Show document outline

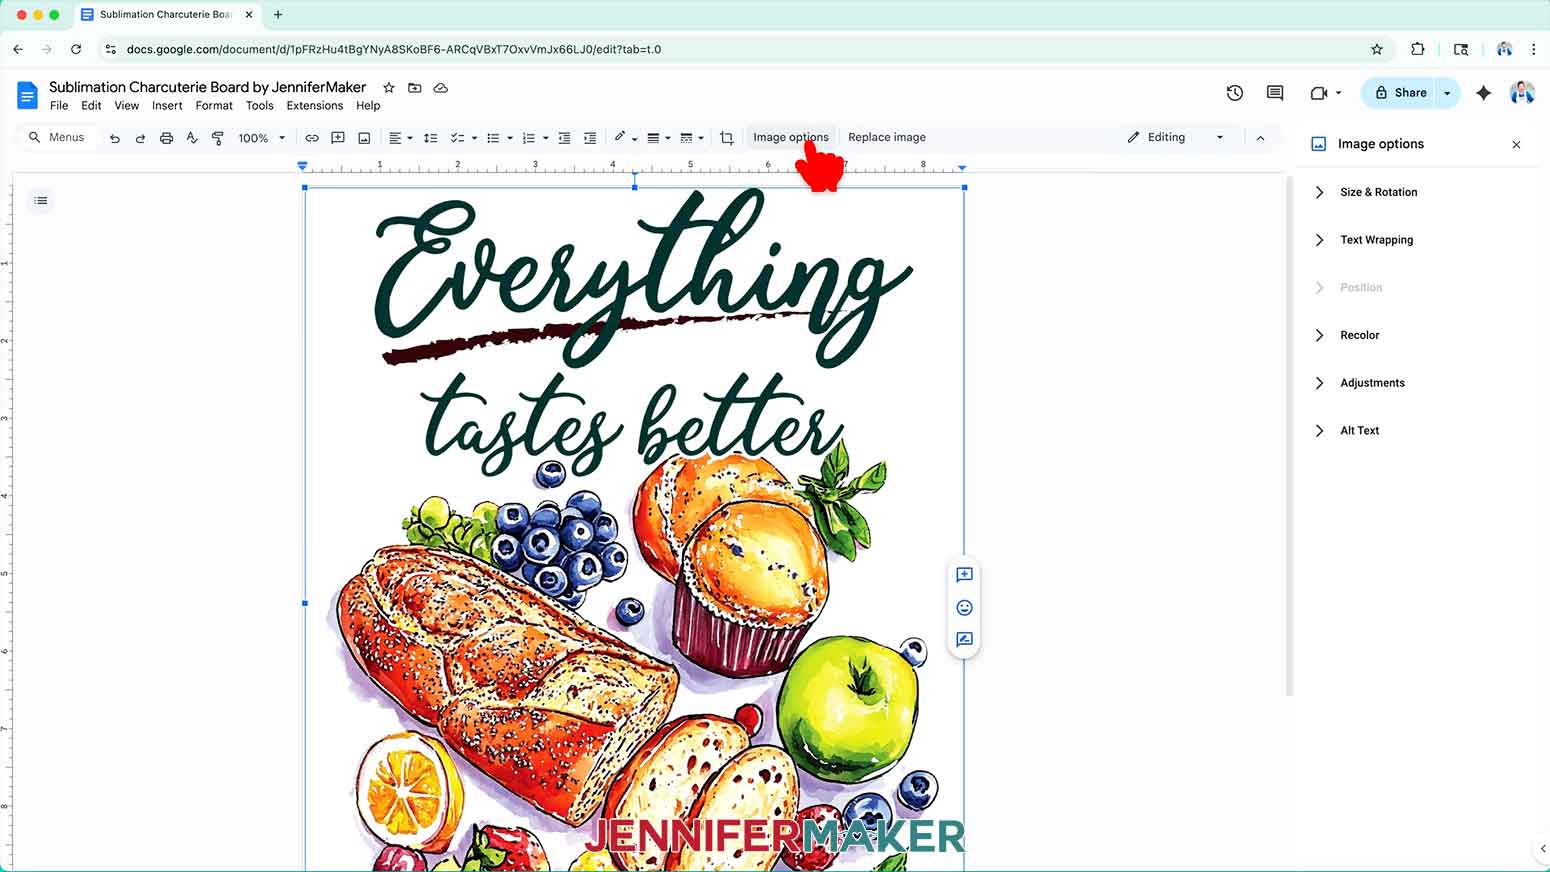click(41, 201)
